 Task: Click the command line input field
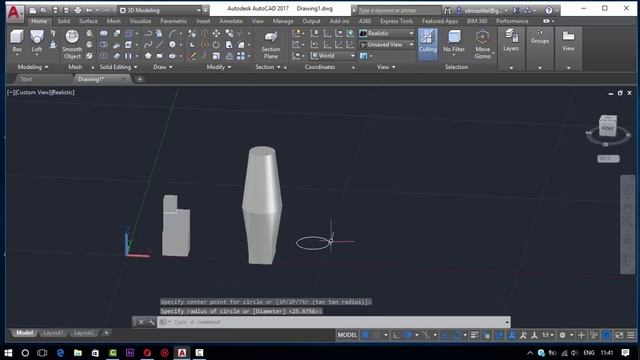(335, 322)
